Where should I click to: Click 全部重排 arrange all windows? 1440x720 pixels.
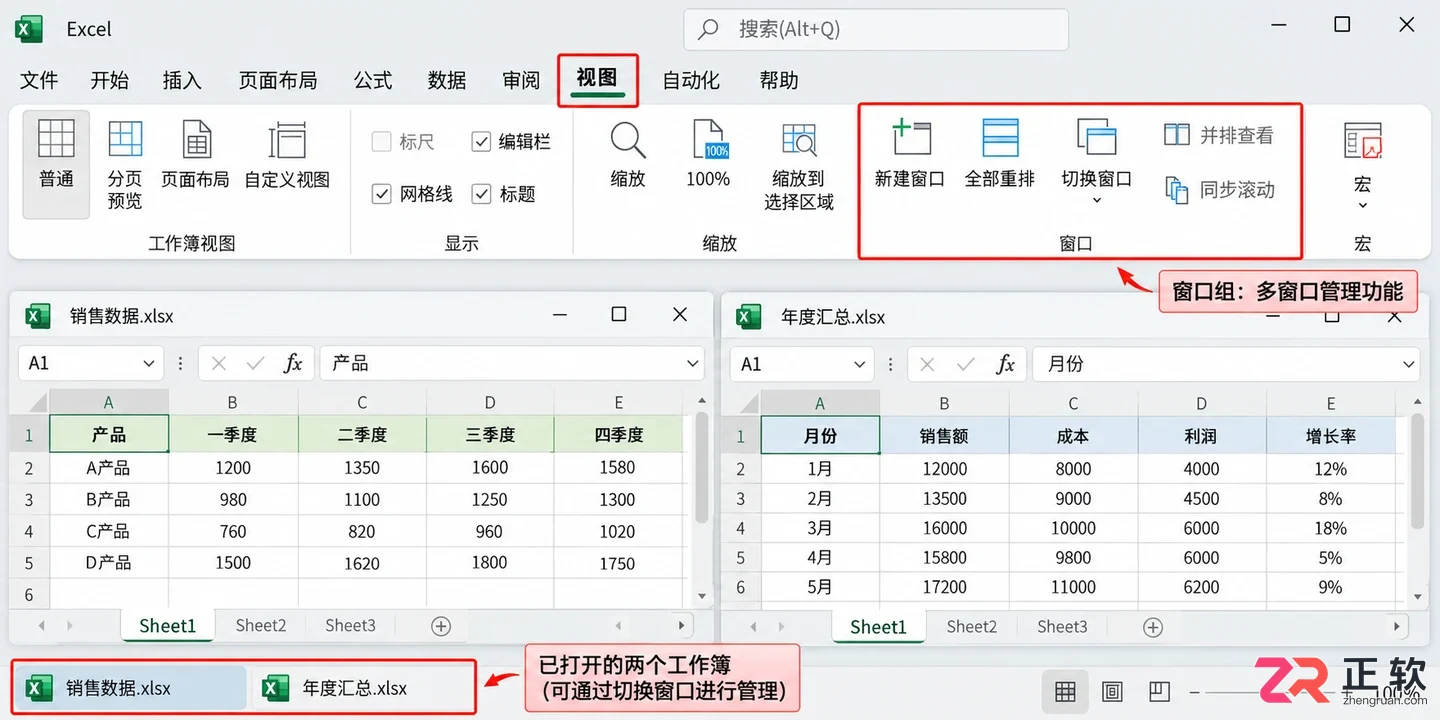coord(1000,155)
